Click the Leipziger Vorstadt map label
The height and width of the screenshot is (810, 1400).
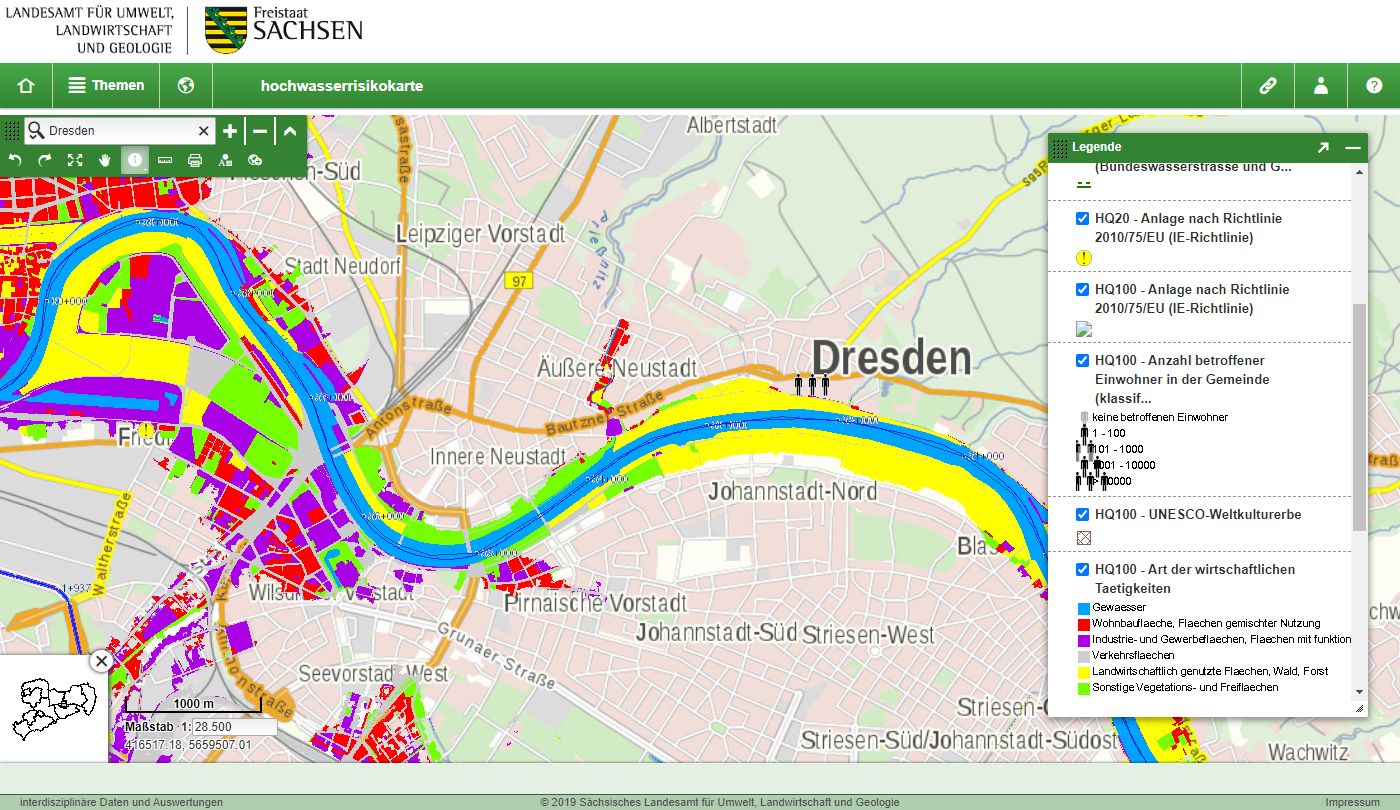tap(480, 233)
